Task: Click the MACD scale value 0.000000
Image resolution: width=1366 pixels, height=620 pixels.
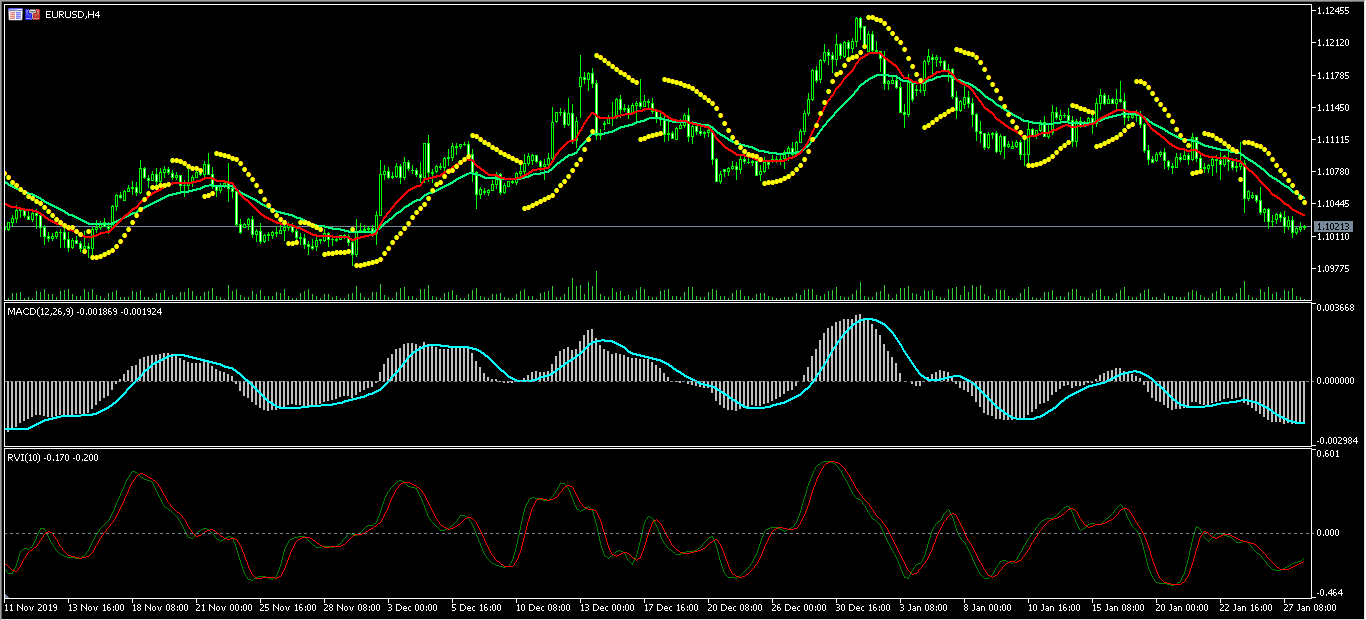Action: point(1336,380)
